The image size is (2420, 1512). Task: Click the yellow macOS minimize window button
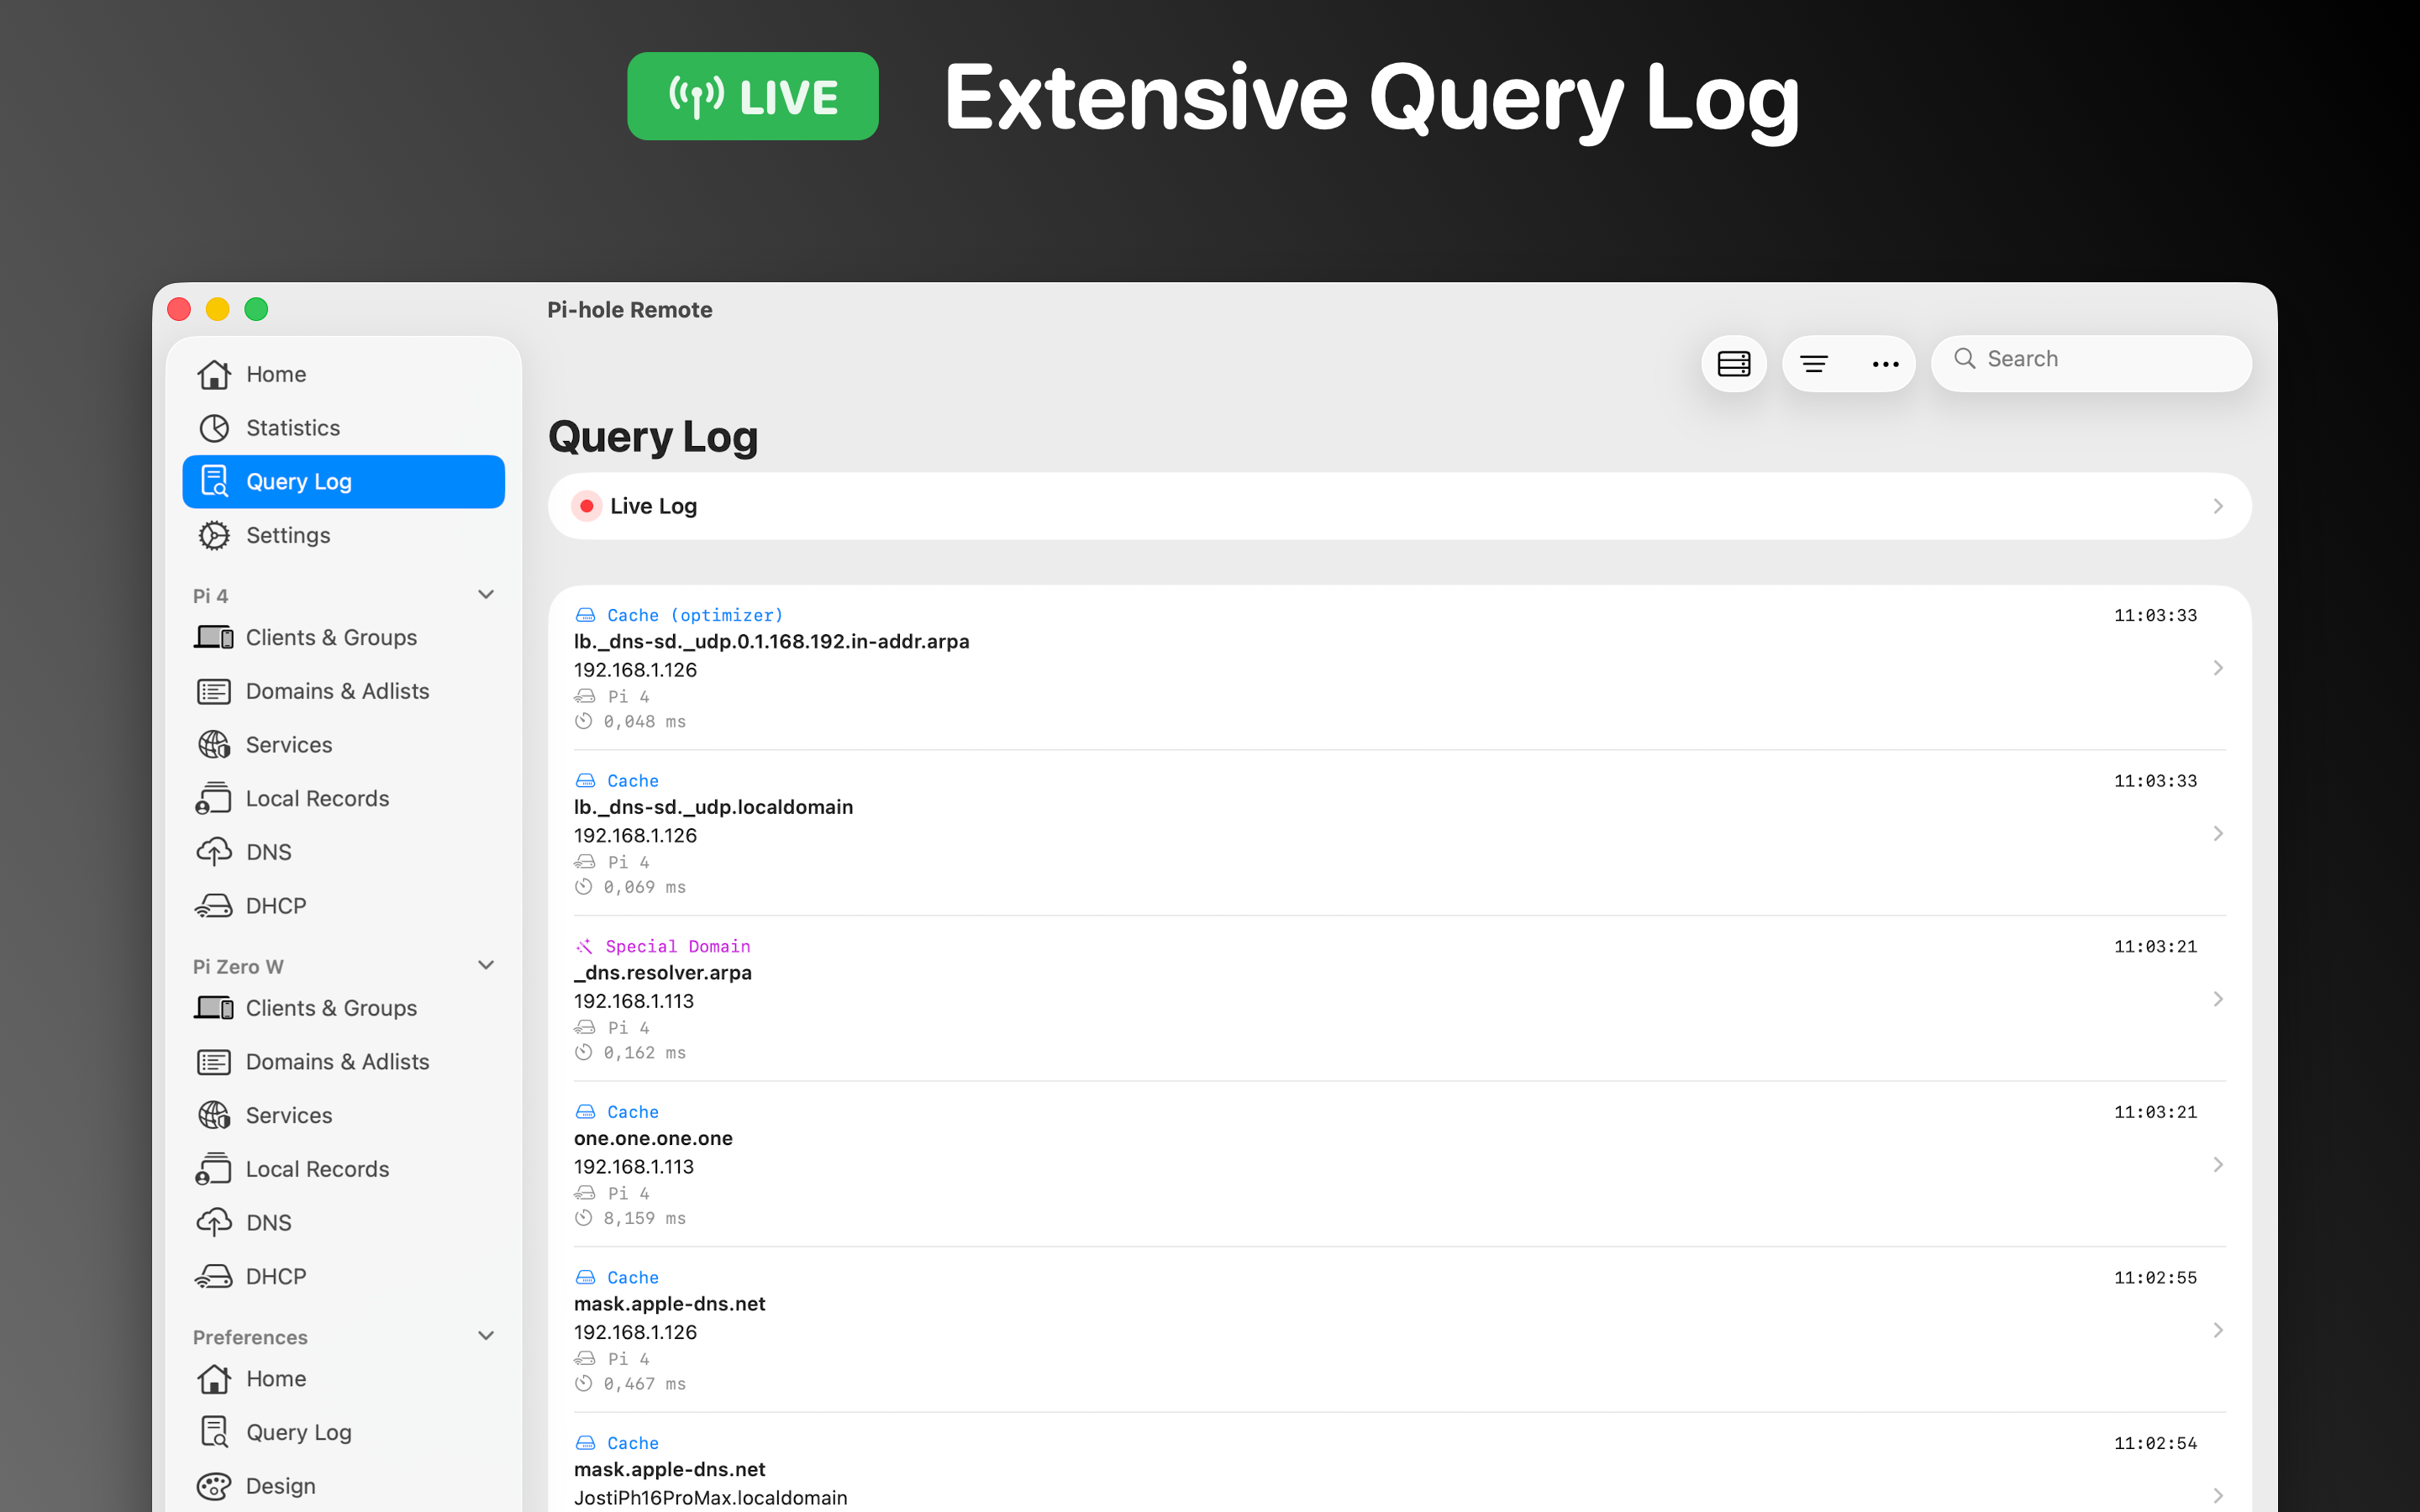coord(217,309)
